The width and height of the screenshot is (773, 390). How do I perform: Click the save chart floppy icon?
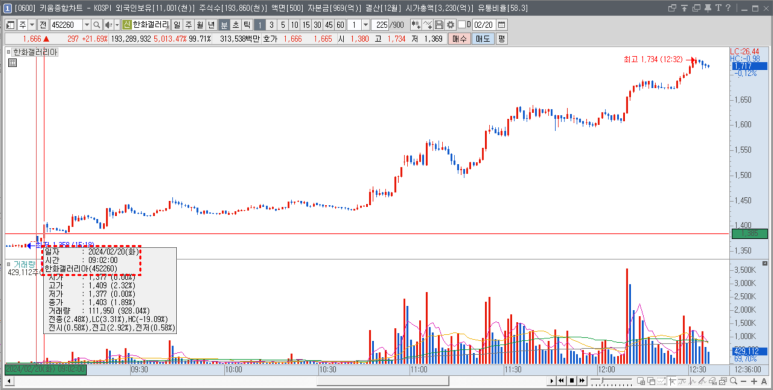439,25
